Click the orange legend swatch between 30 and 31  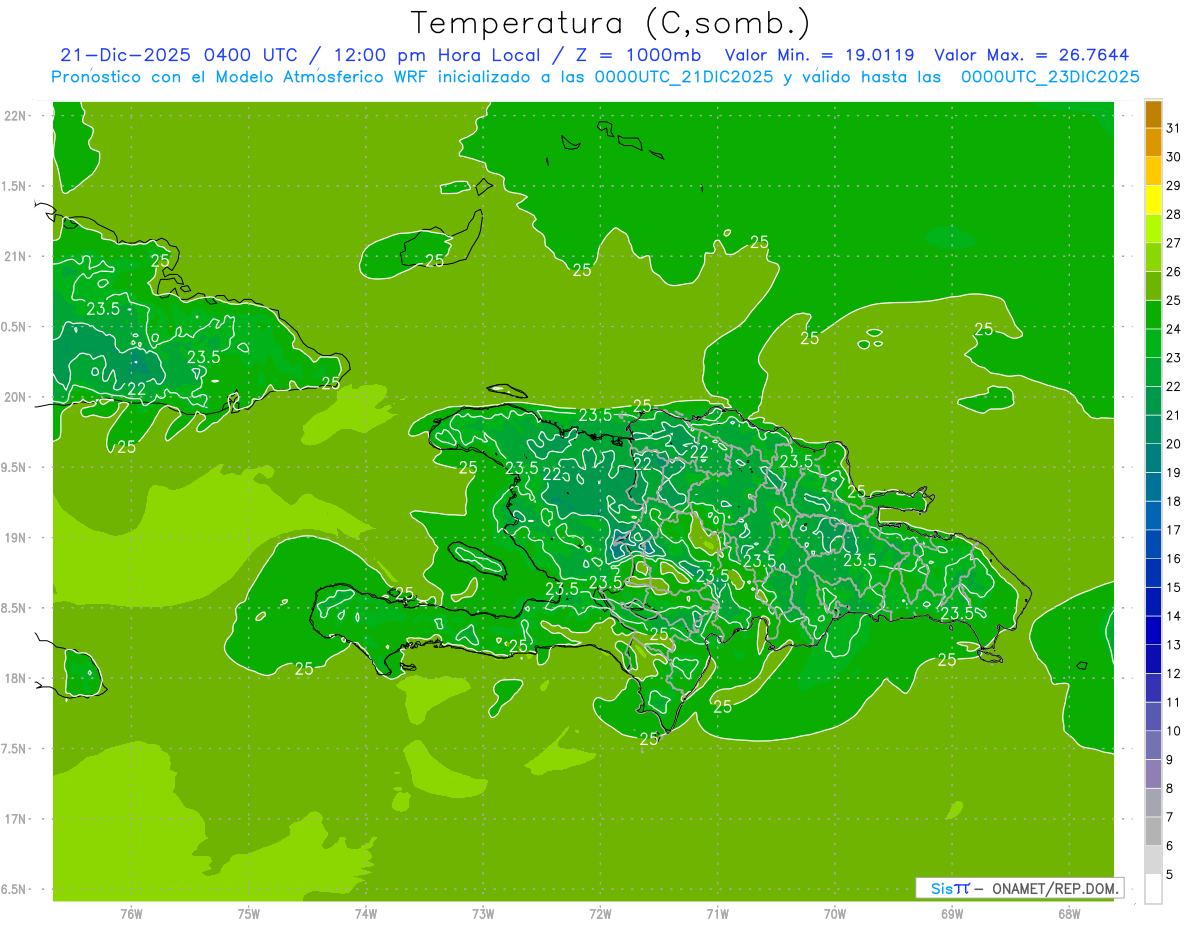coord(1153,142)
